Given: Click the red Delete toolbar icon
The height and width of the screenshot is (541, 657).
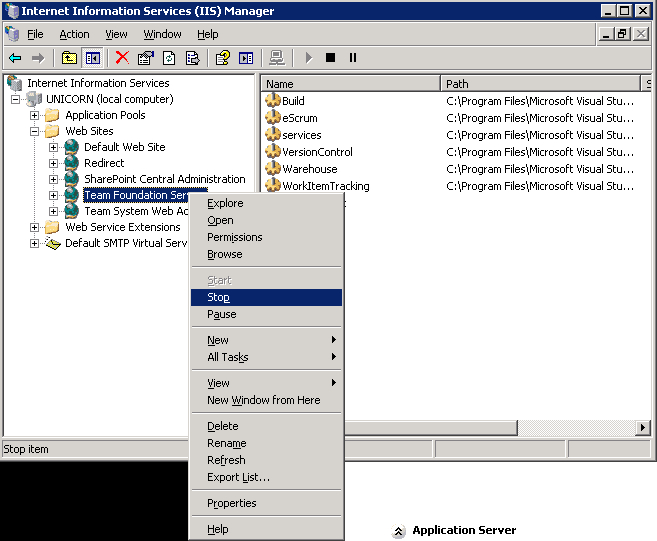Looking at the screenshot, I should (x=122, y=58).
